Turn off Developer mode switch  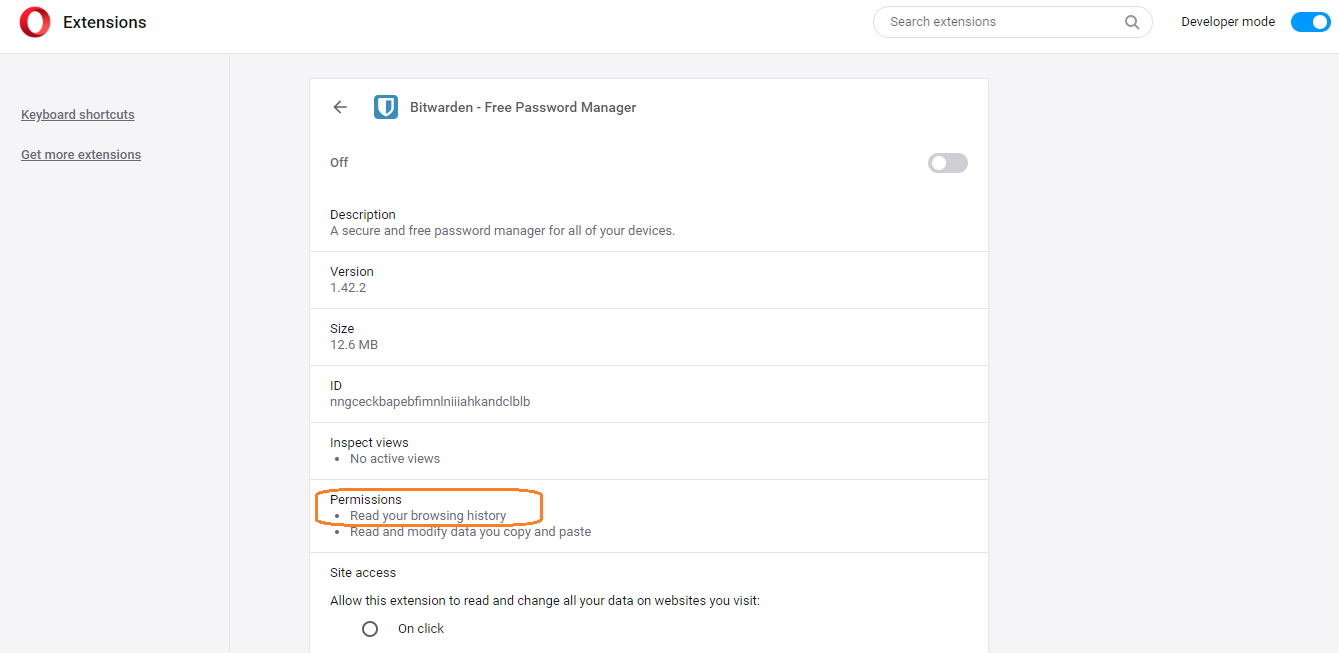point(1310,22)
